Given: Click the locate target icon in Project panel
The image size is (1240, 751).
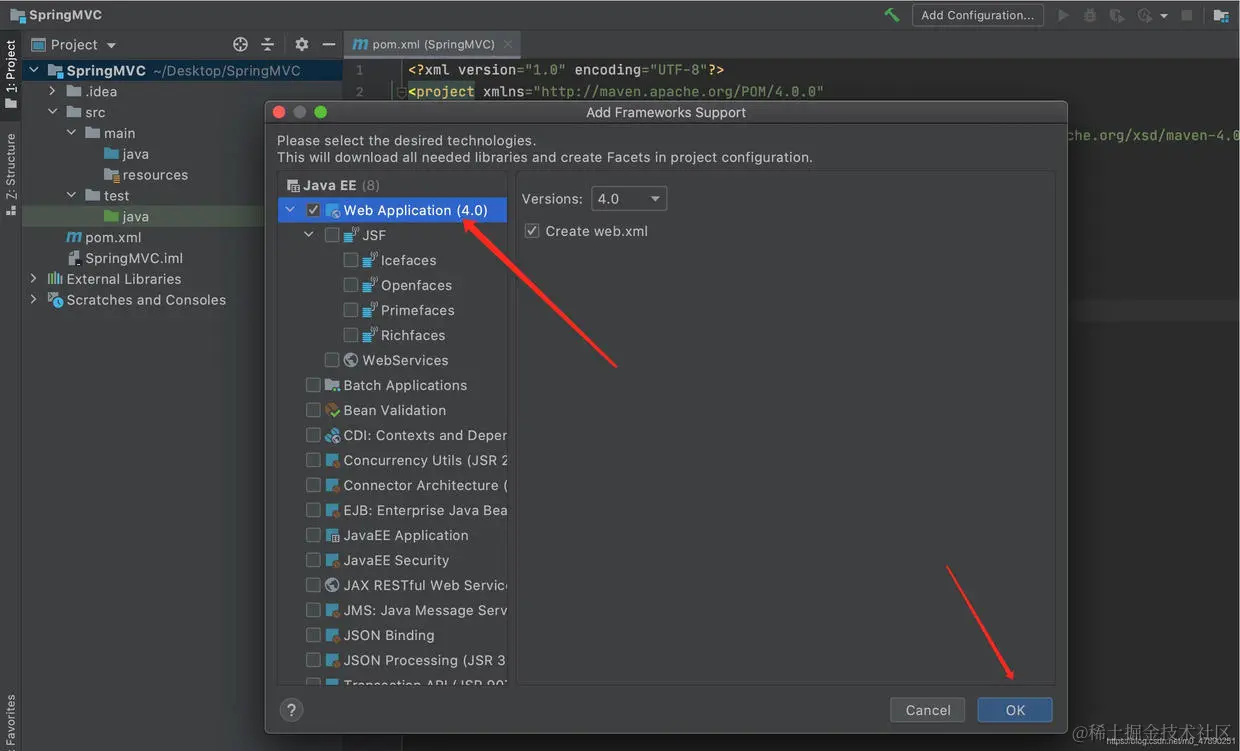Looking at the screenshot, I should 240,44.
